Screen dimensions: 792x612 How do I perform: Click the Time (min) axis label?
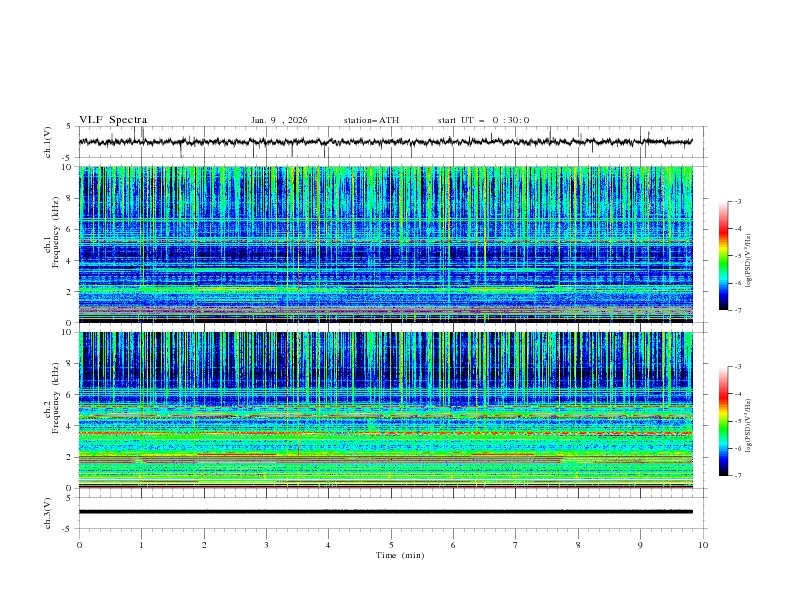point(400,555)
